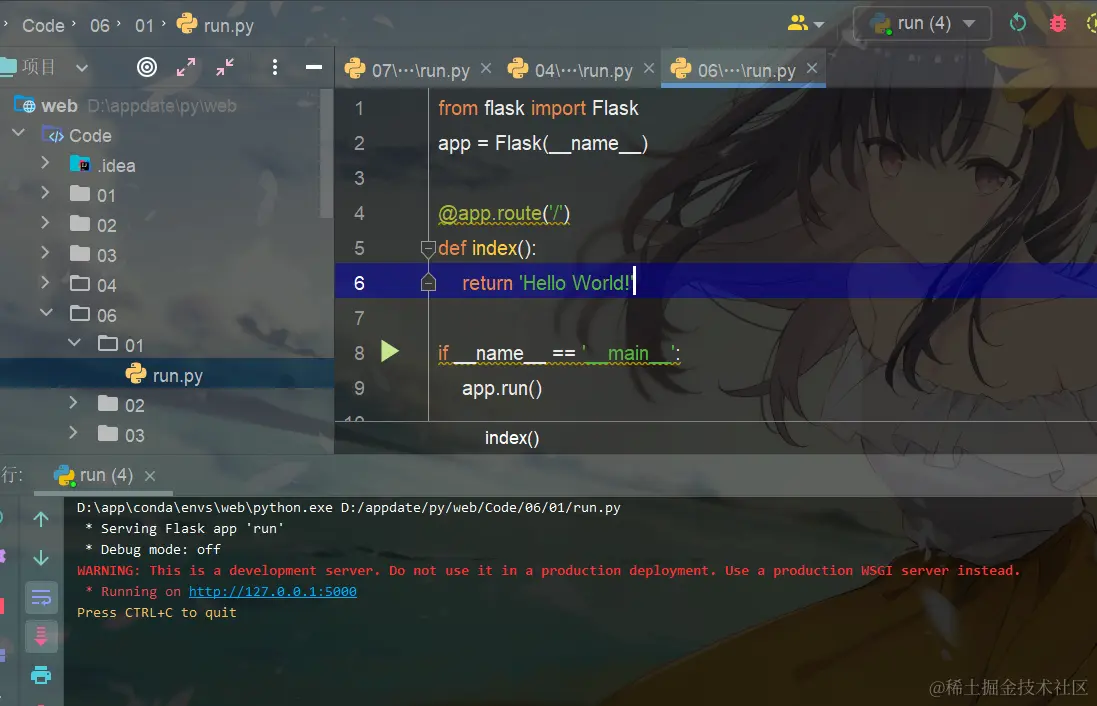Hide the project tool window

point(314,67)
